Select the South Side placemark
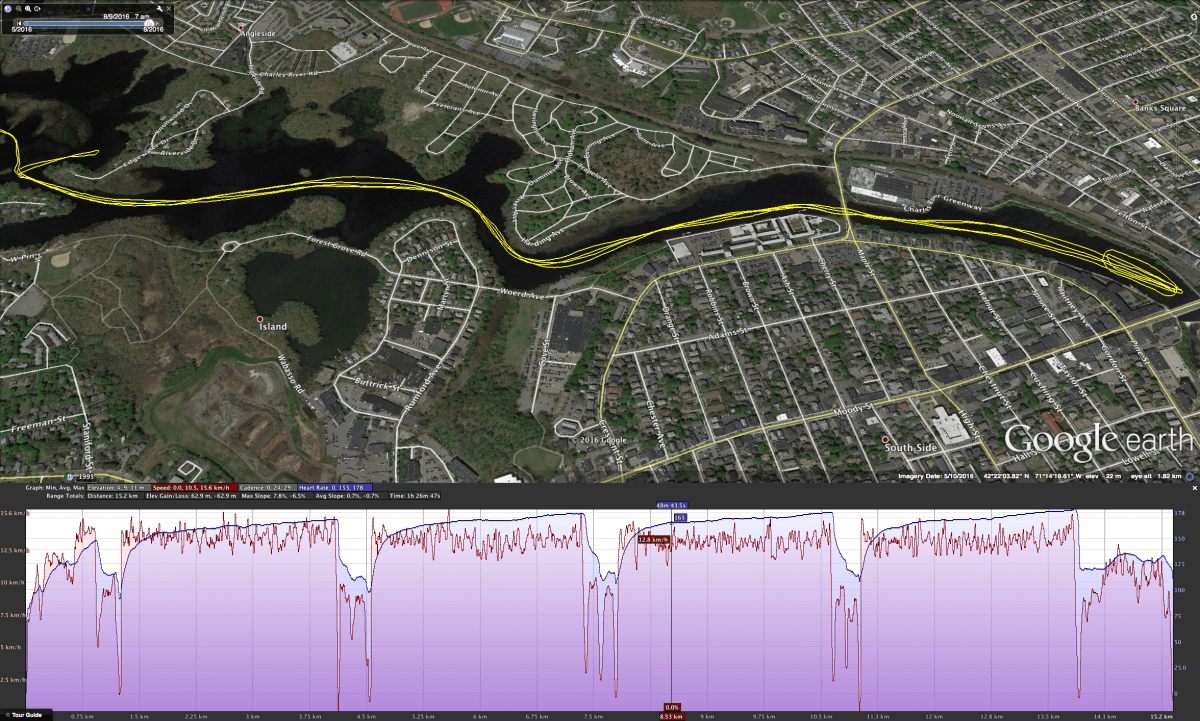 coord(885,439)
